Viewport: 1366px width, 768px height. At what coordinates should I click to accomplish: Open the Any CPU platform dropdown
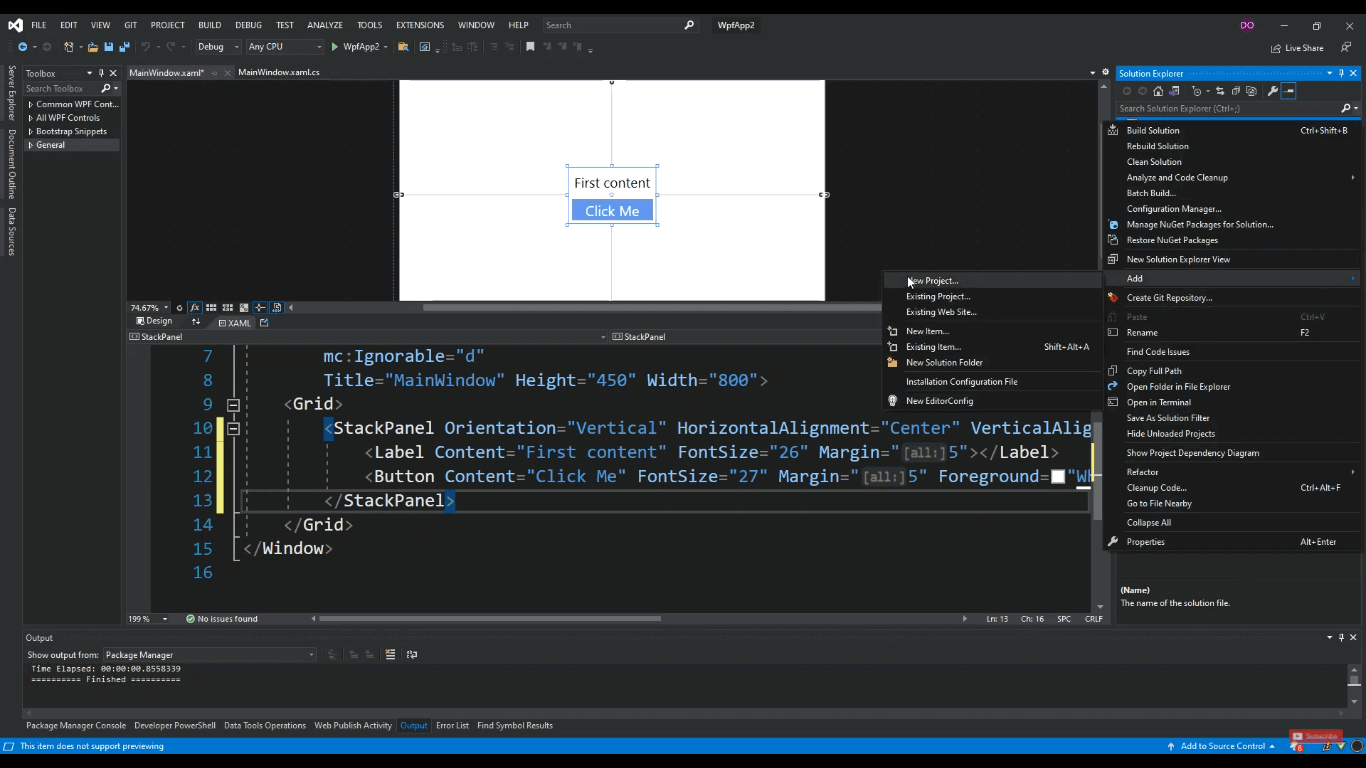click(x=286, y=47)
